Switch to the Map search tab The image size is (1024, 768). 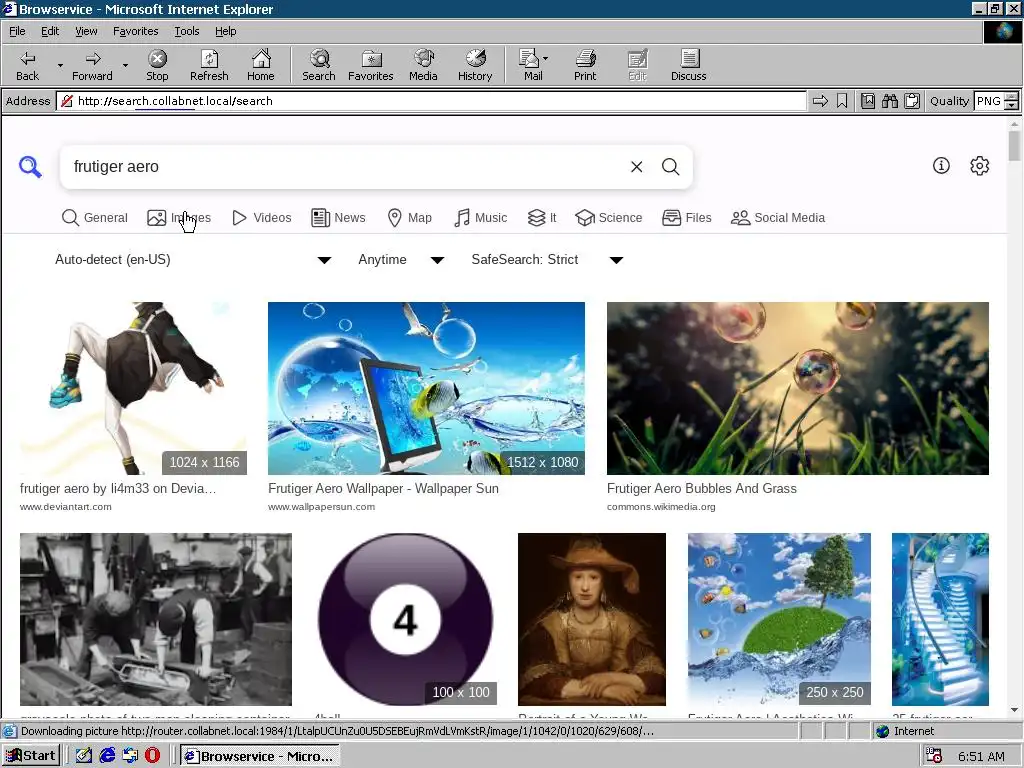point(409,217)
